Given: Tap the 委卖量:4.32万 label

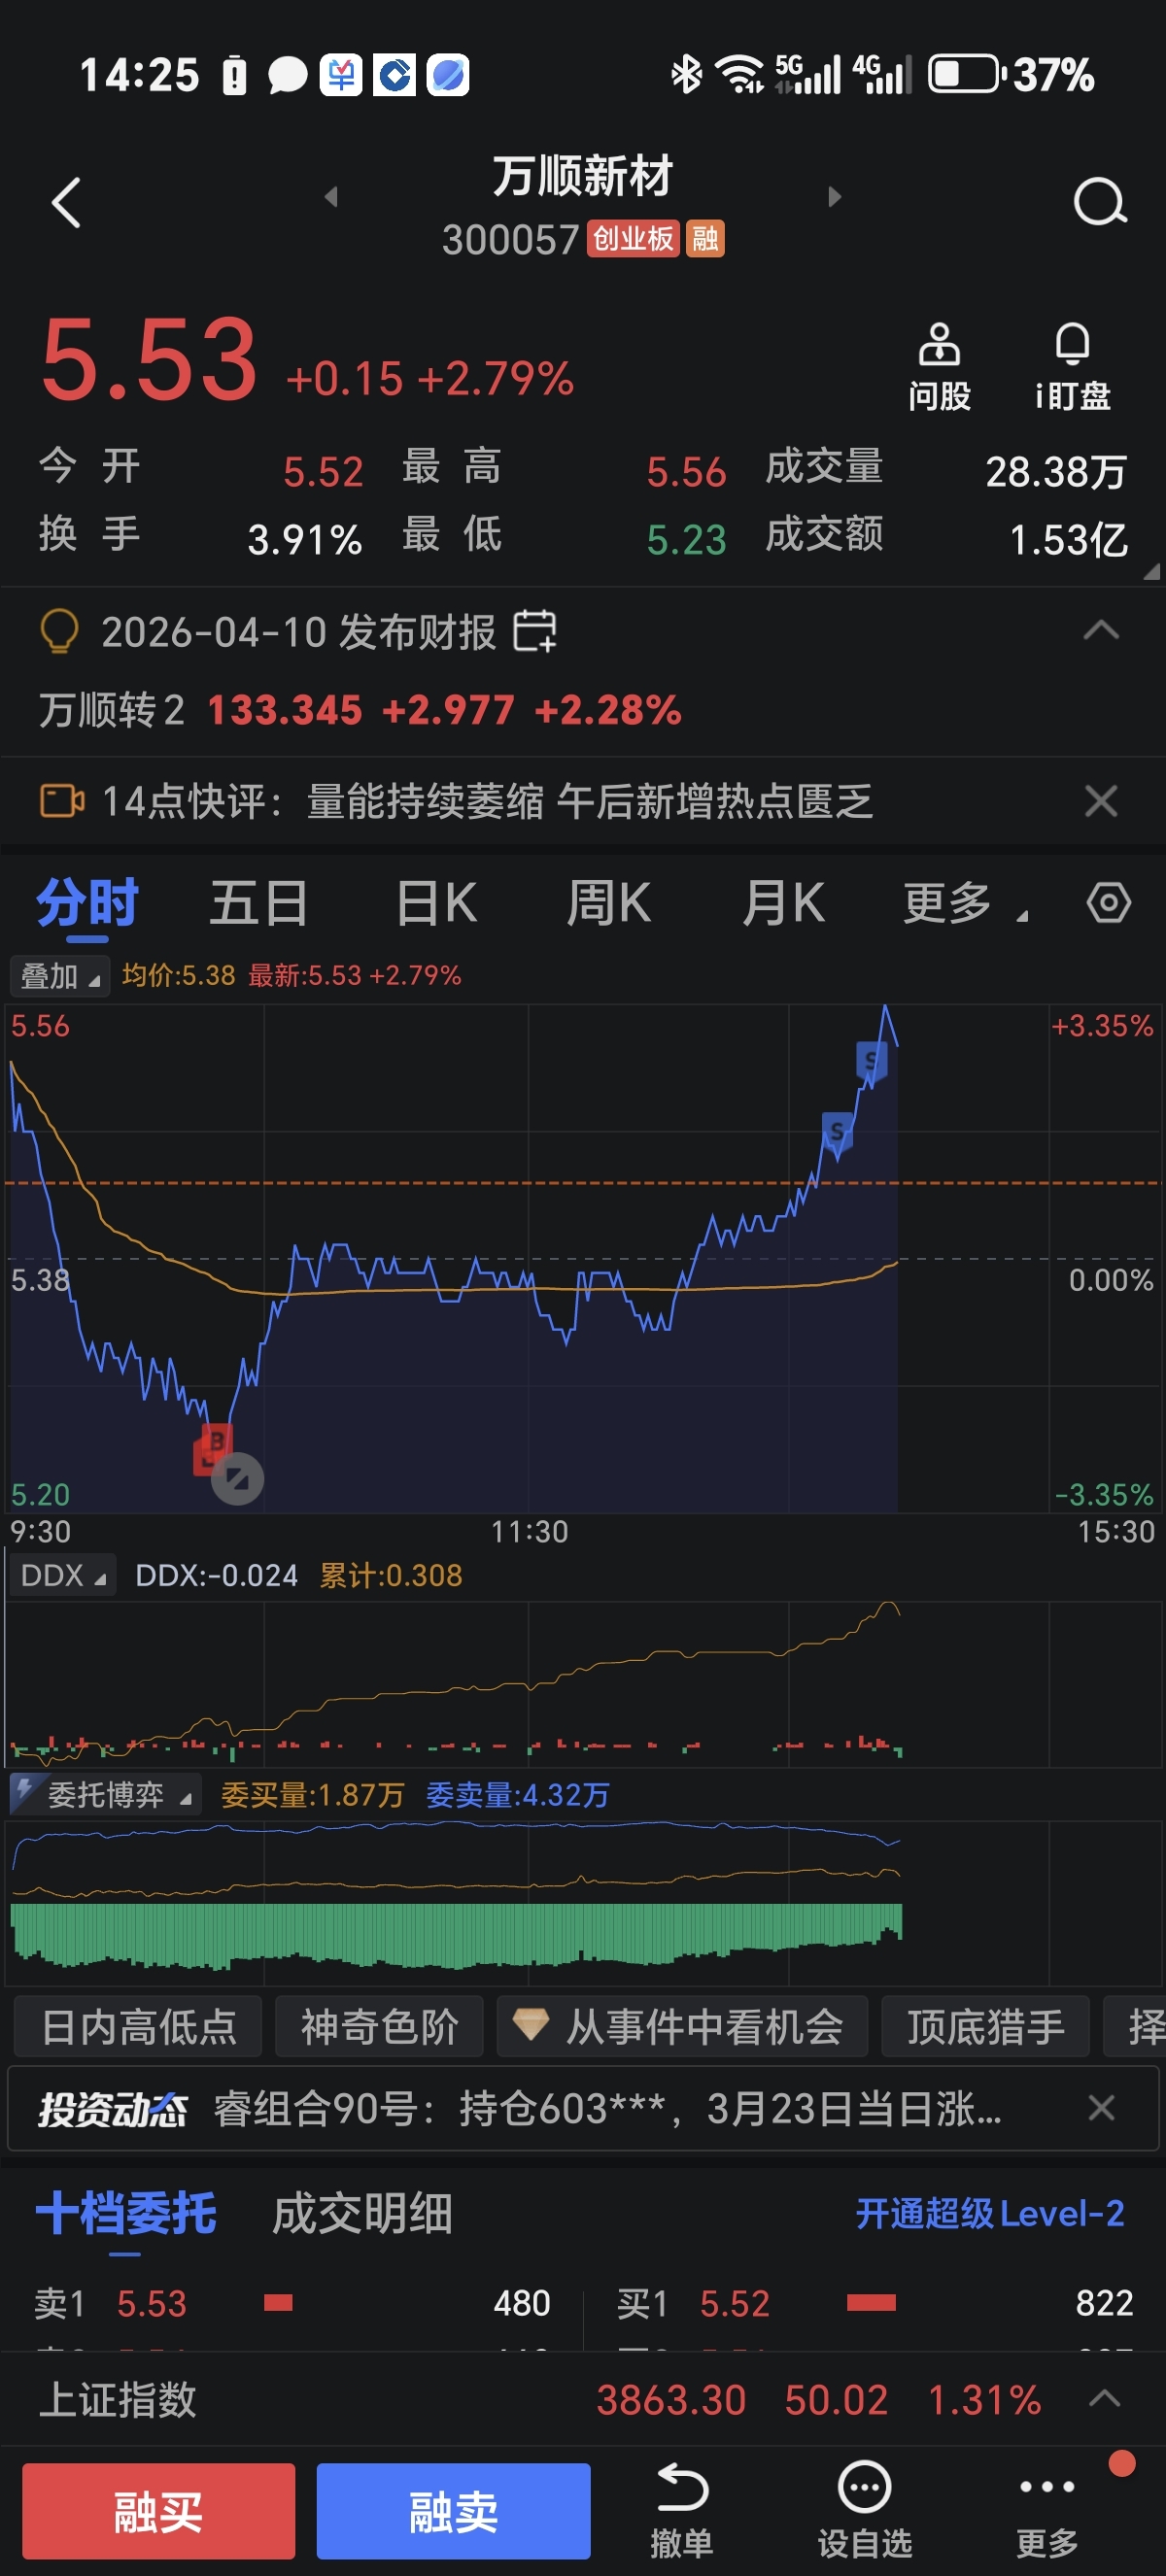Looking at the screenshot, I should point(517,1794).
